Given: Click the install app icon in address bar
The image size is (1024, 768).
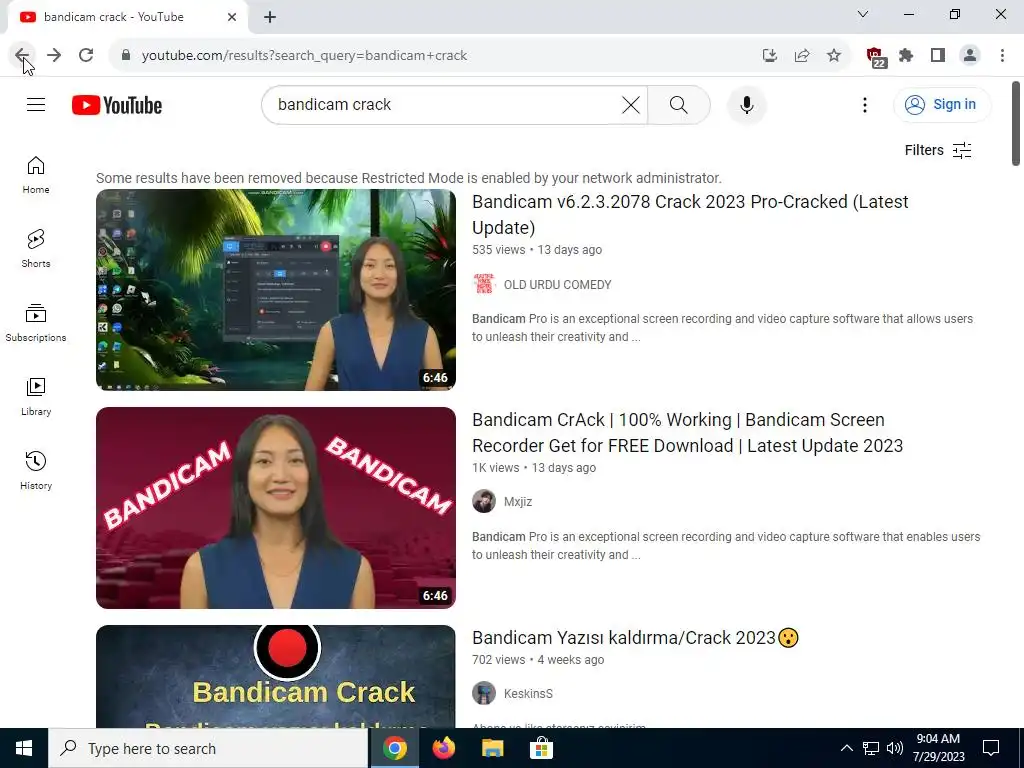Looking at the screenshot, I should [x=770, y=56].
